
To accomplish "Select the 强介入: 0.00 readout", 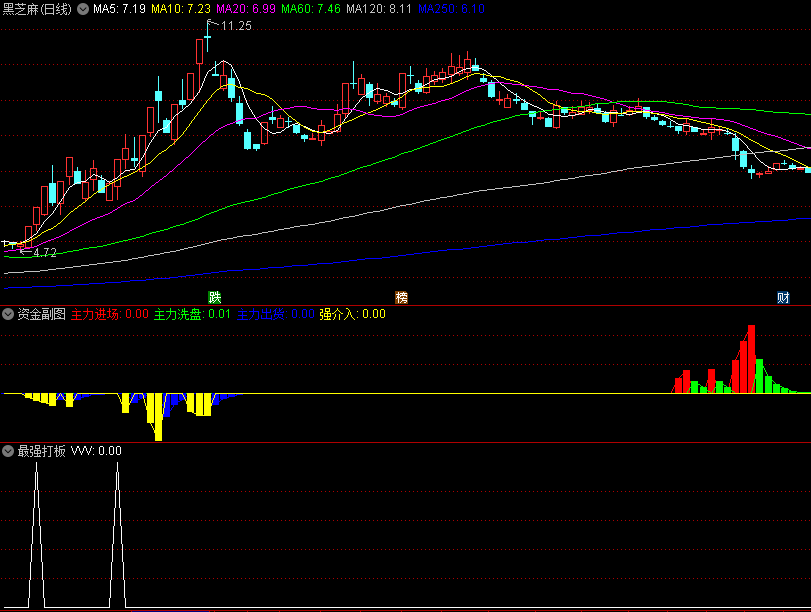I will click(x=352, y=314).
